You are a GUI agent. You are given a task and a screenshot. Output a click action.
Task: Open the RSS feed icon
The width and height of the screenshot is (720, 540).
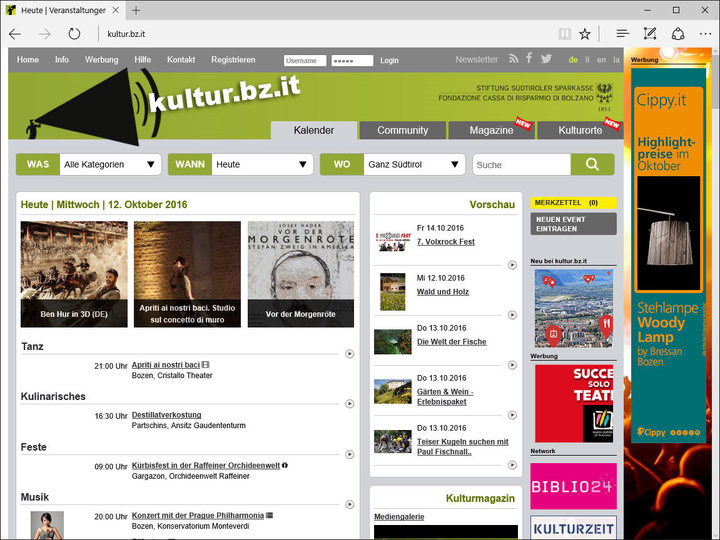coord(513,59)
